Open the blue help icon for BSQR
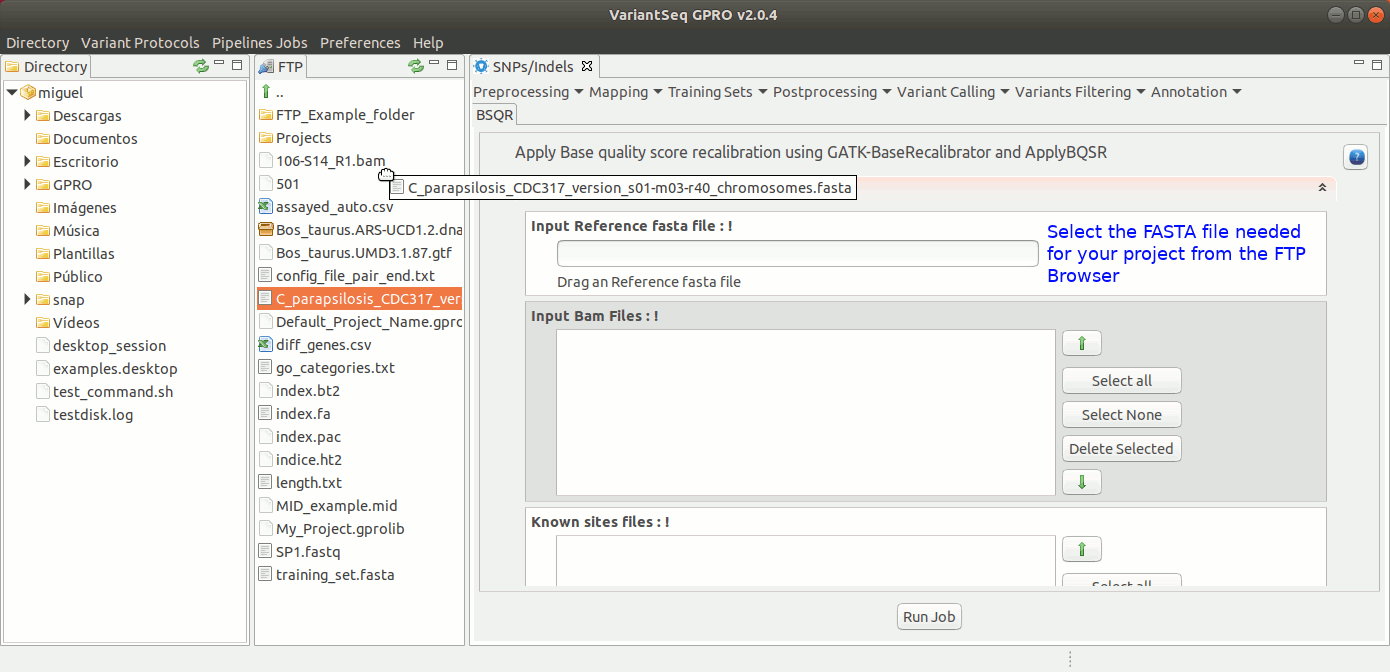Viewport: 1390px width, 672px height. [1355, 157]
